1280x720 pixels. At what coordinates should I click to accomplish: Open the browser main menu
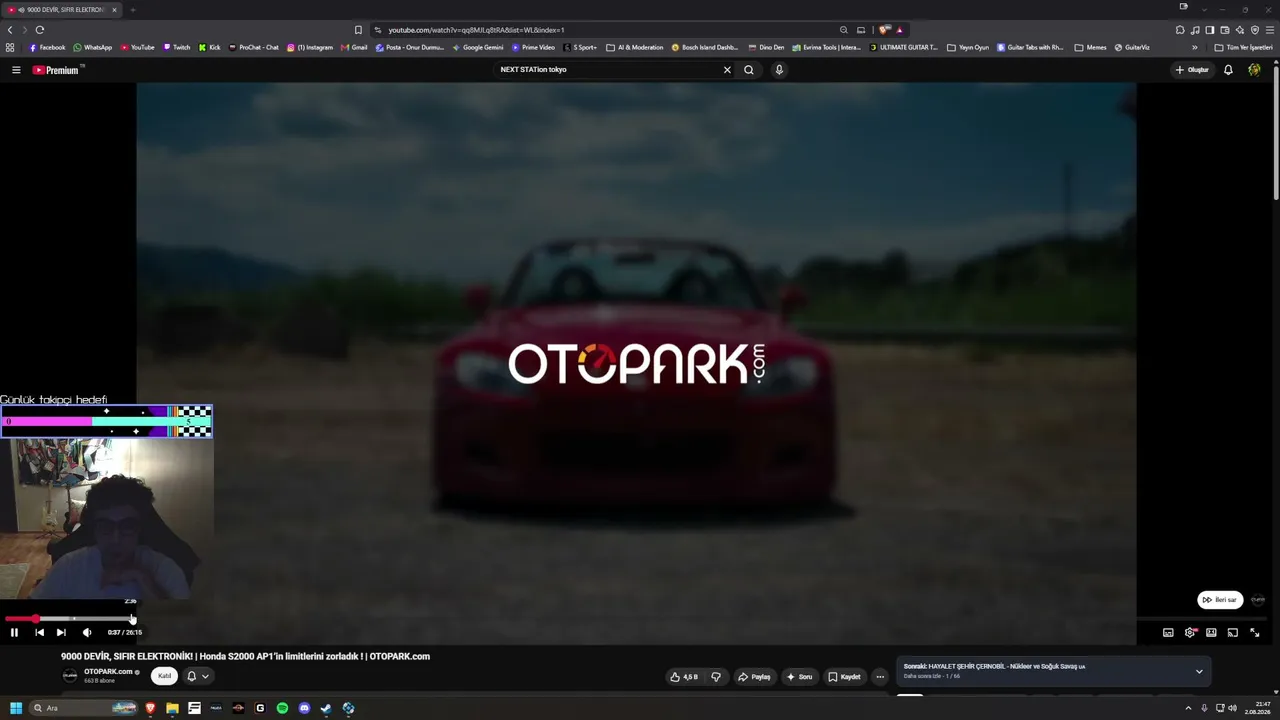(1270, 30)
